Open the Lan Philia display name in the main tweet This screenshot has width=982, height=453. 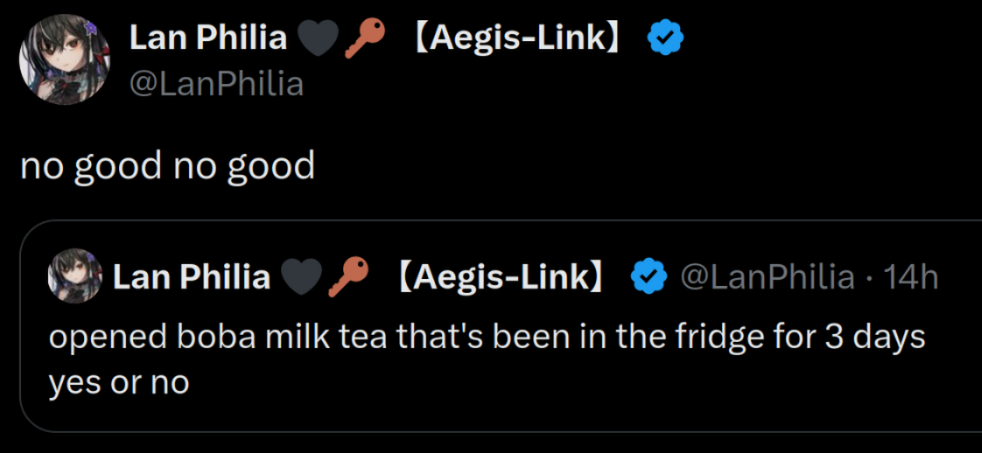coord(207,39)
